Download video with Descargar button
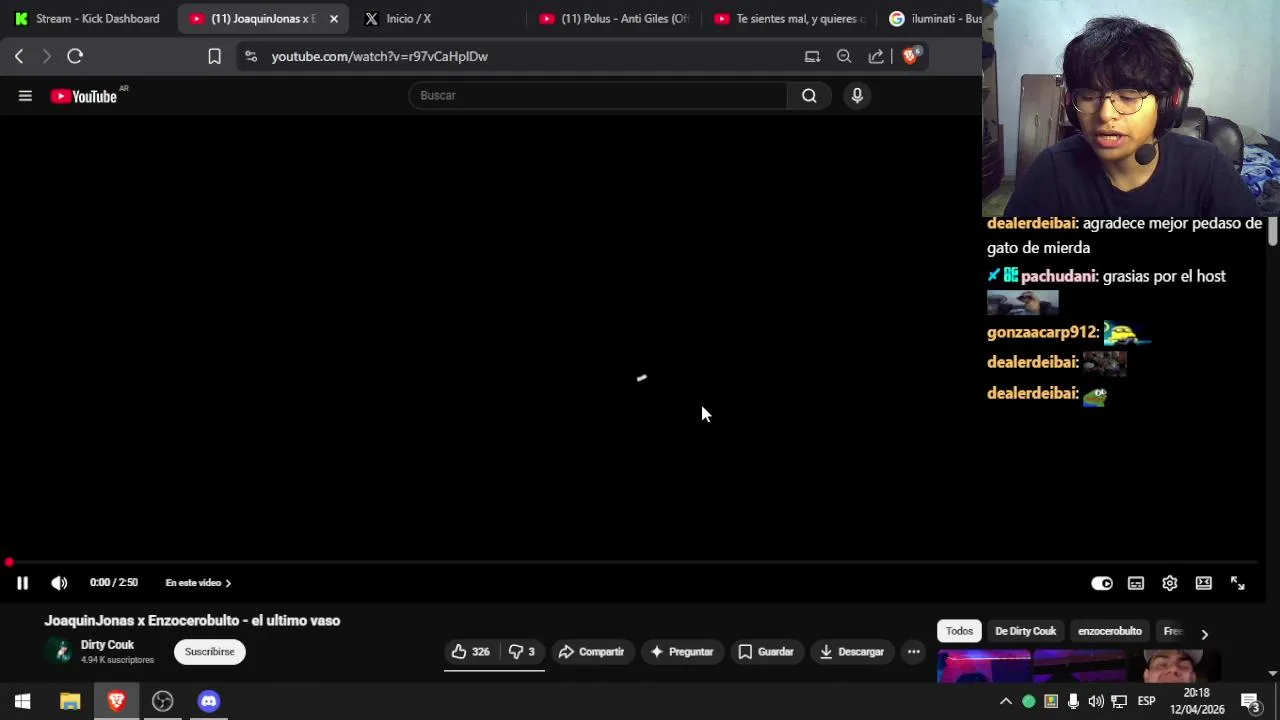This screenshot has width=1280, height=720. [x=852, y=652]
